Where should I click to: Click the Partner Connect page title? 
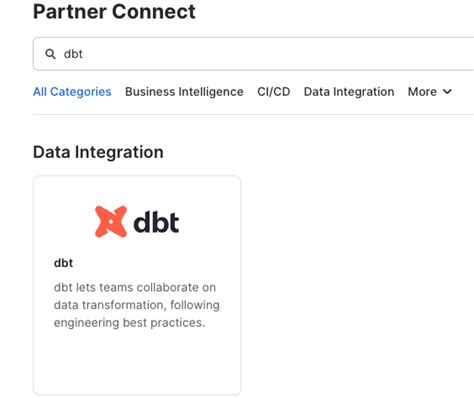(114, 12)
